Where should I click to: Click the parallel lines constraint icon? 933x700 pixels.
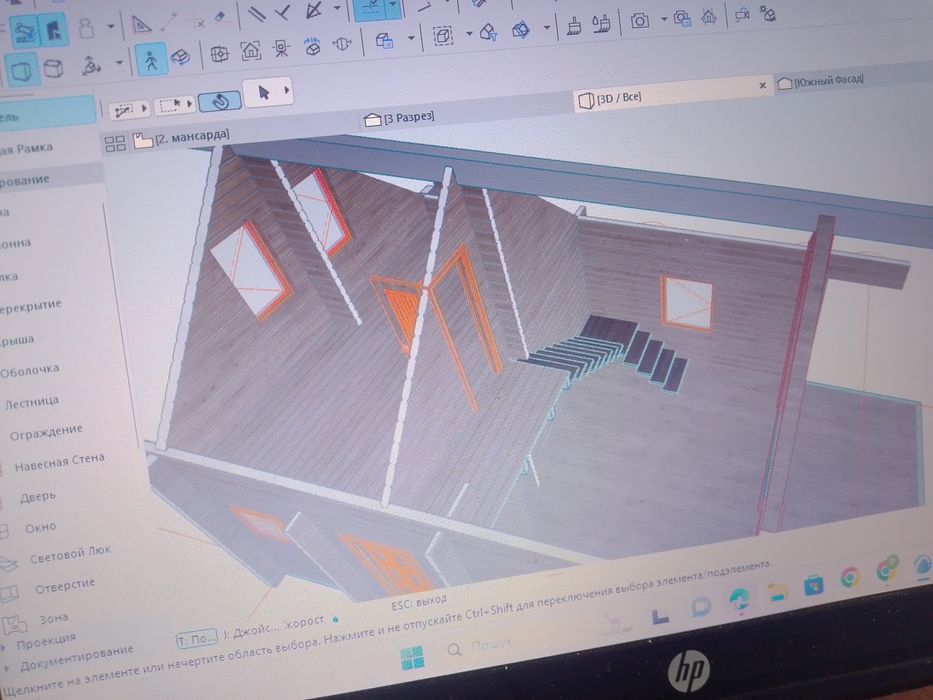click(257, 14)
